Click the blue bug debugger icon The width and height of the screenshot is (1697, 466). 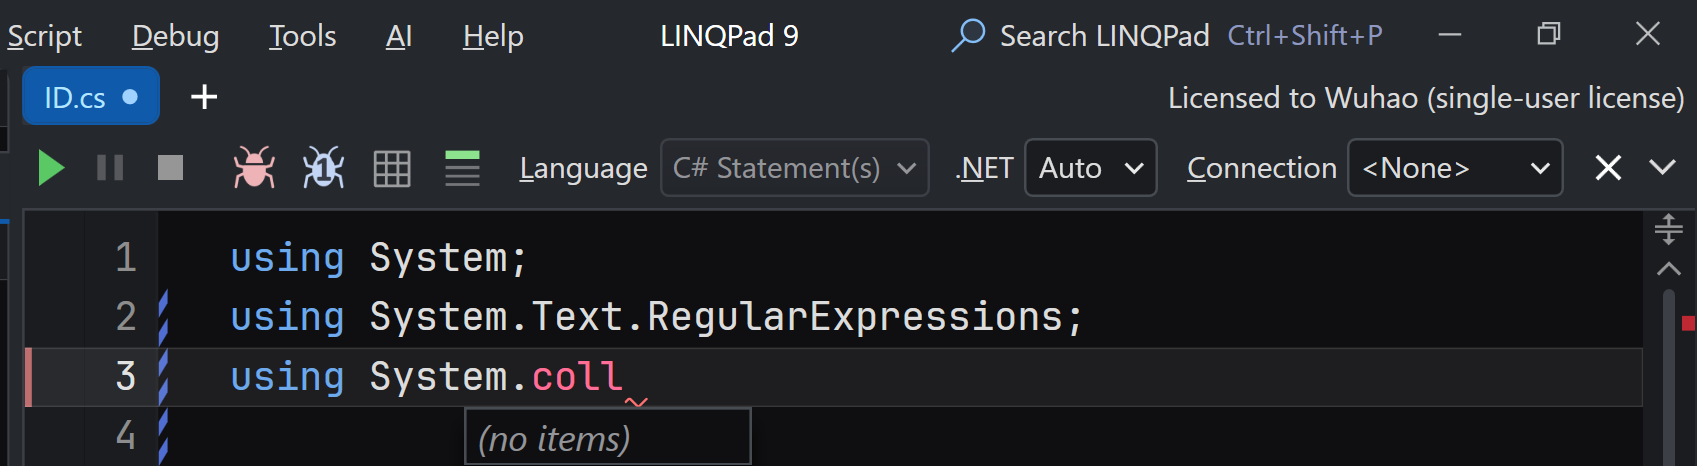coord(323,168)
